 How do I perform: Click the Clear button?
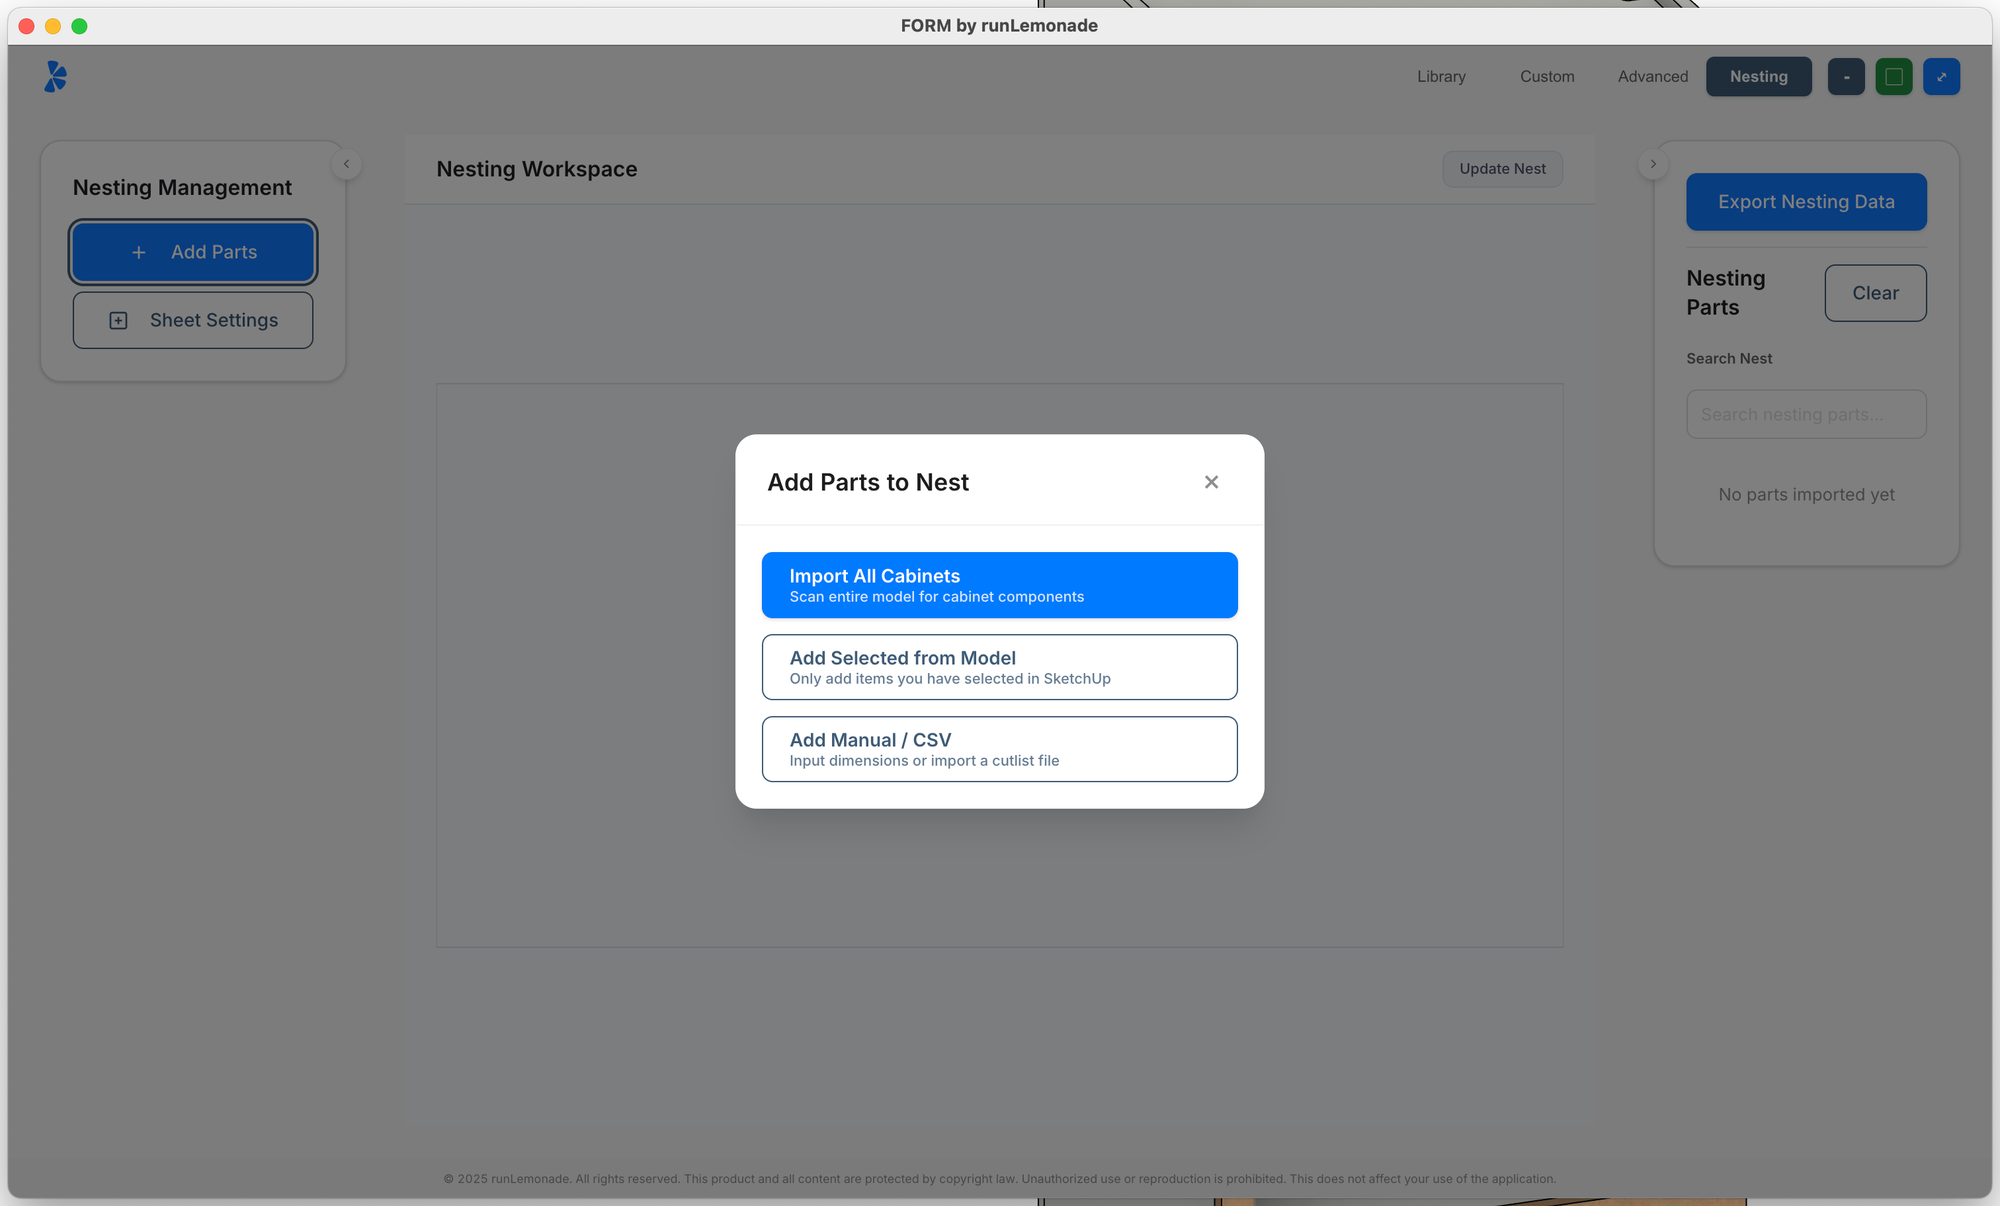pos(1875,293)
